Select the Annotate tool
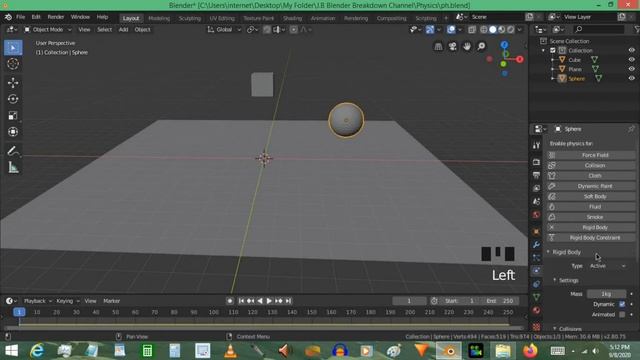The width and height of the screenshot is (640, 360). [13, 151]
